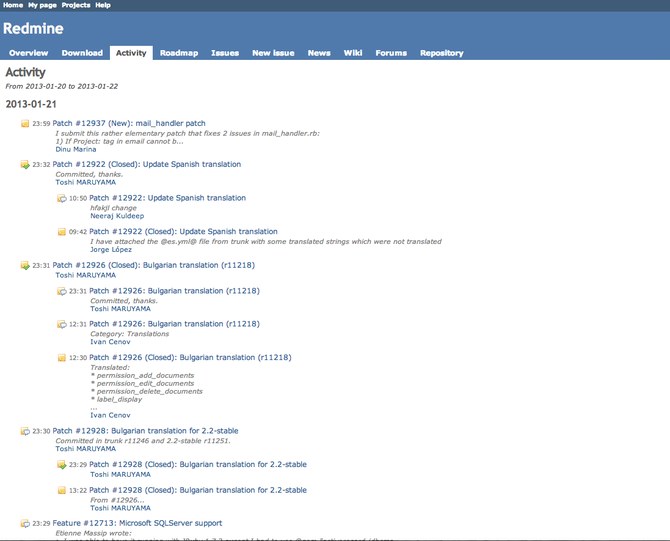The height and width of the screenshot is (541, 670).
Task: Click the 2013-01-21 date heading
Action: pos(31,104)
